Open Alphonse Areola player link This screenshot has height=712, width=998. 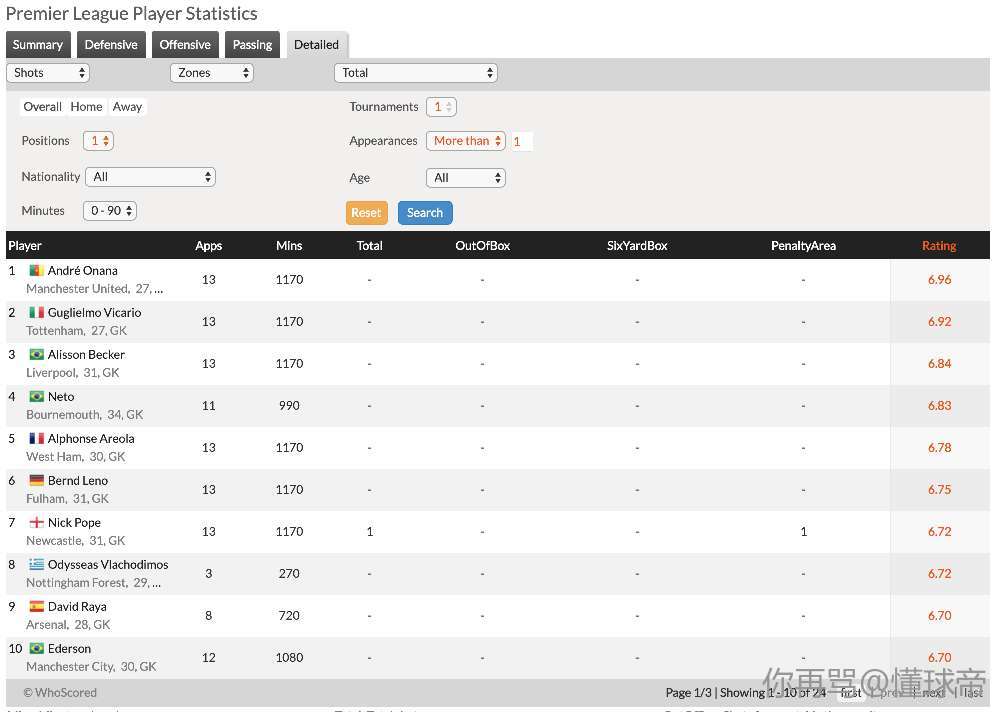coord(91,438)
